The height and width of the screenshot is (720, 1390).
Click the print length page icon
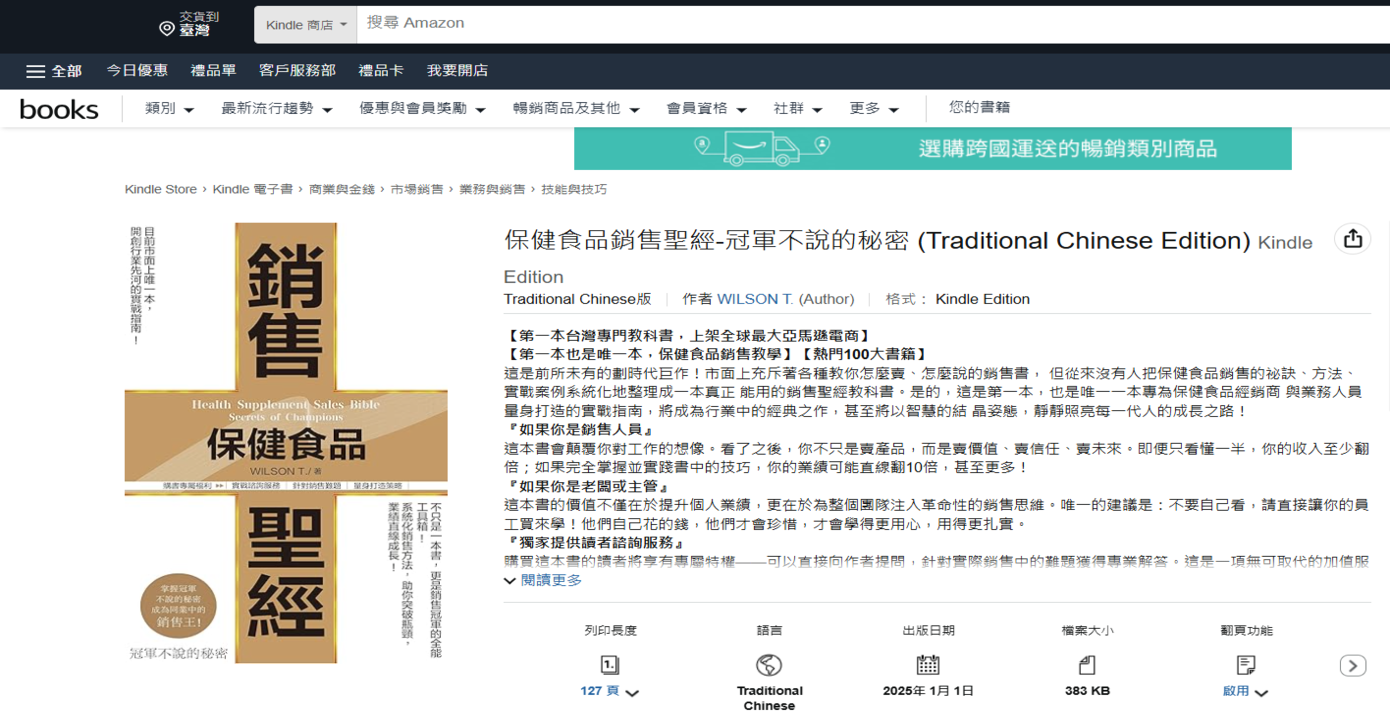pos(610,665)
